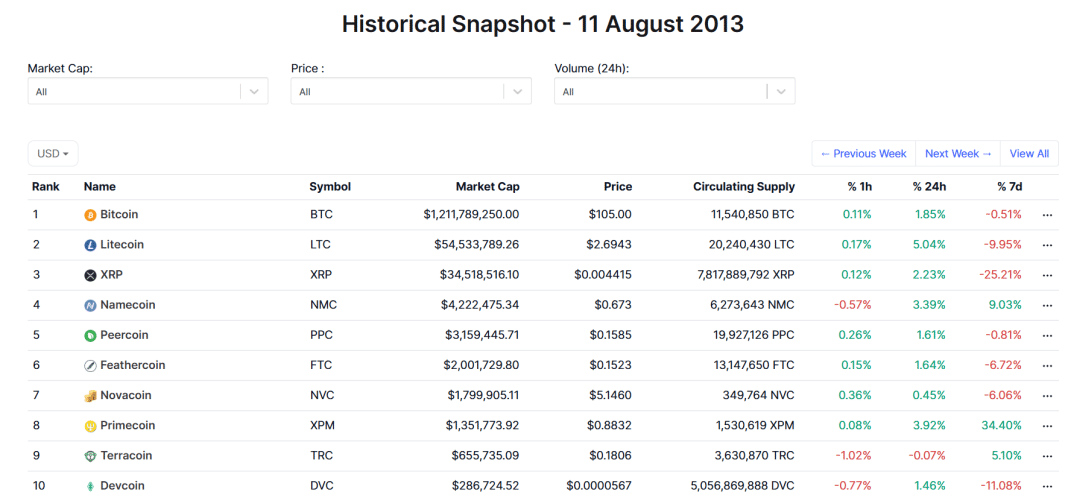Click the Namecoin logo icon
Image resolution: width=1068 pixels, height=498 pixels.
click(x=90, y=305)
